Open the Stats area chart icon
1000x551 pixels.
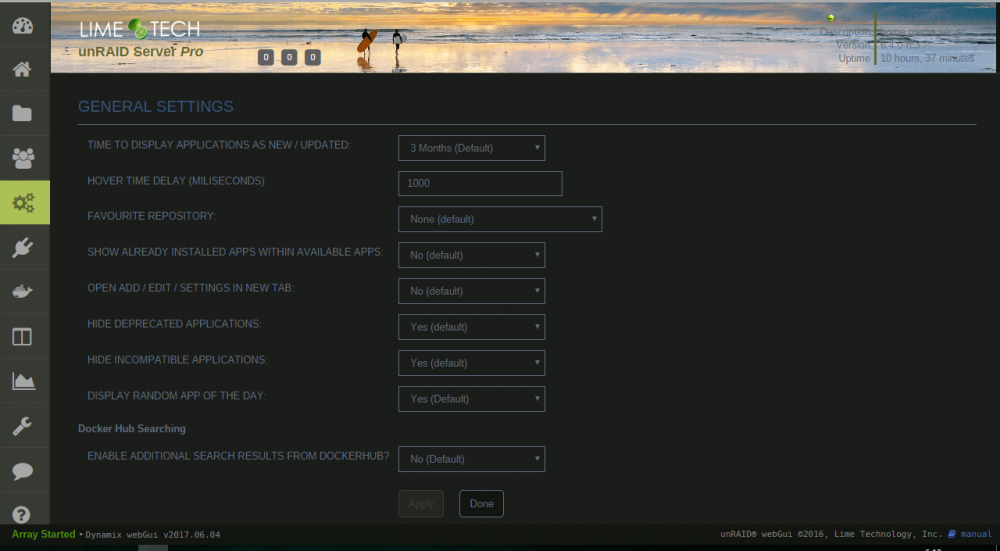[x=23, y=381]
